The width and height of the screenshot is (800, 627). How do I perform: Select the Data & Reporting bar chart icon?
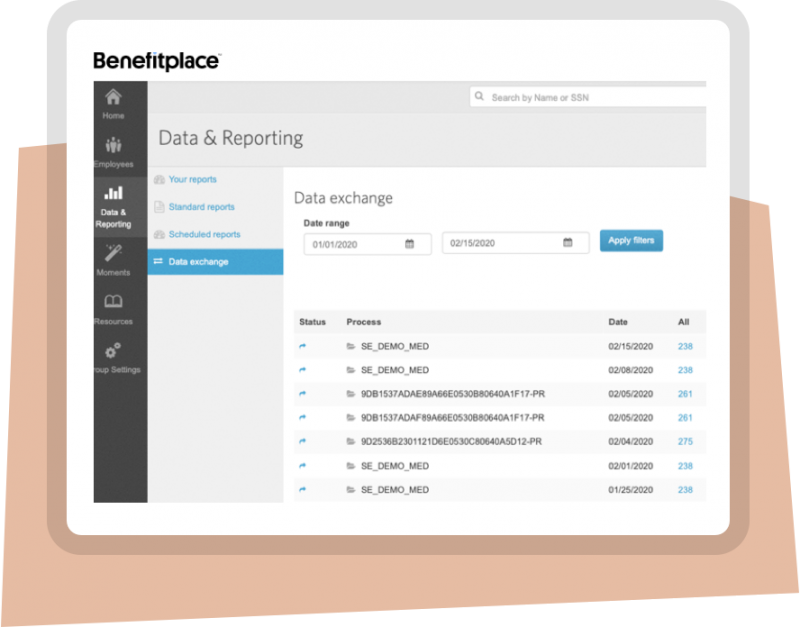(113, 193)
